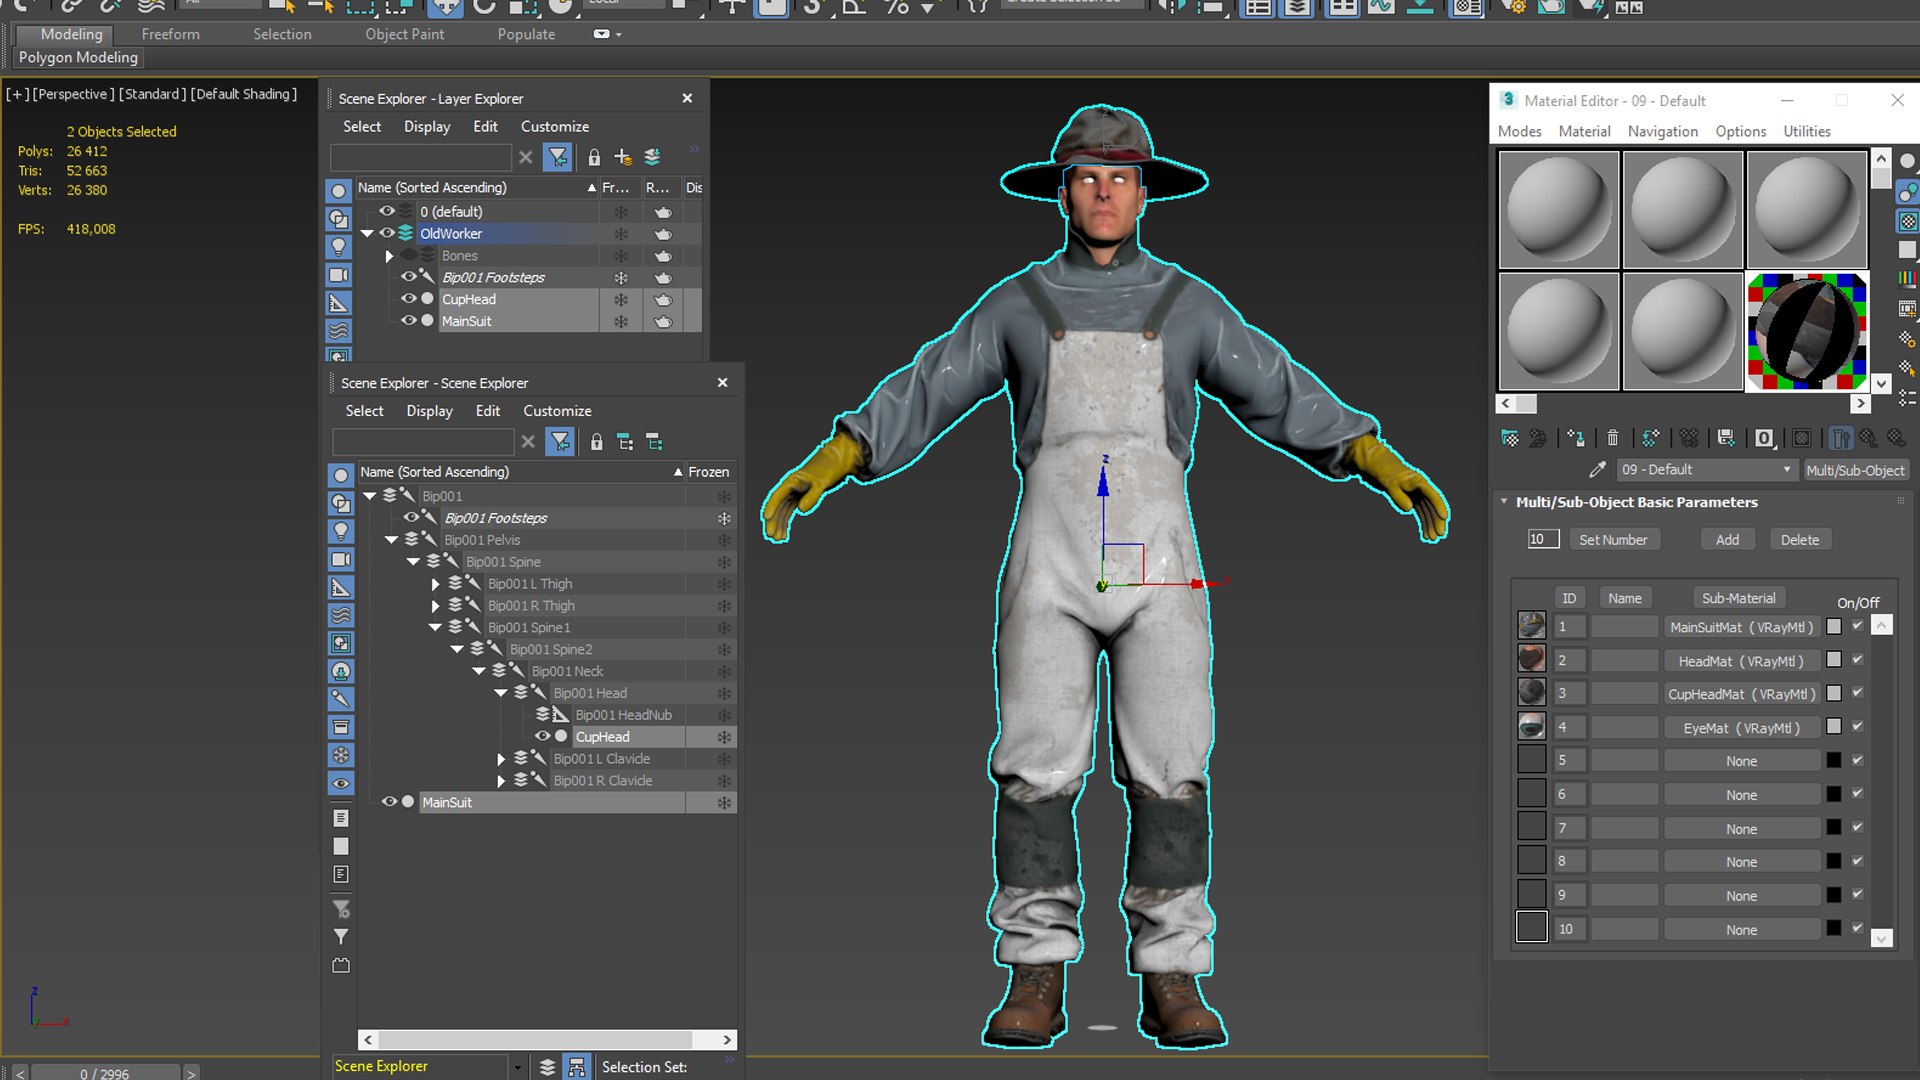Click the MainSuitMat (VRayMtl) sub-material button
Screen dimensions: 1920x1080
1741,627
